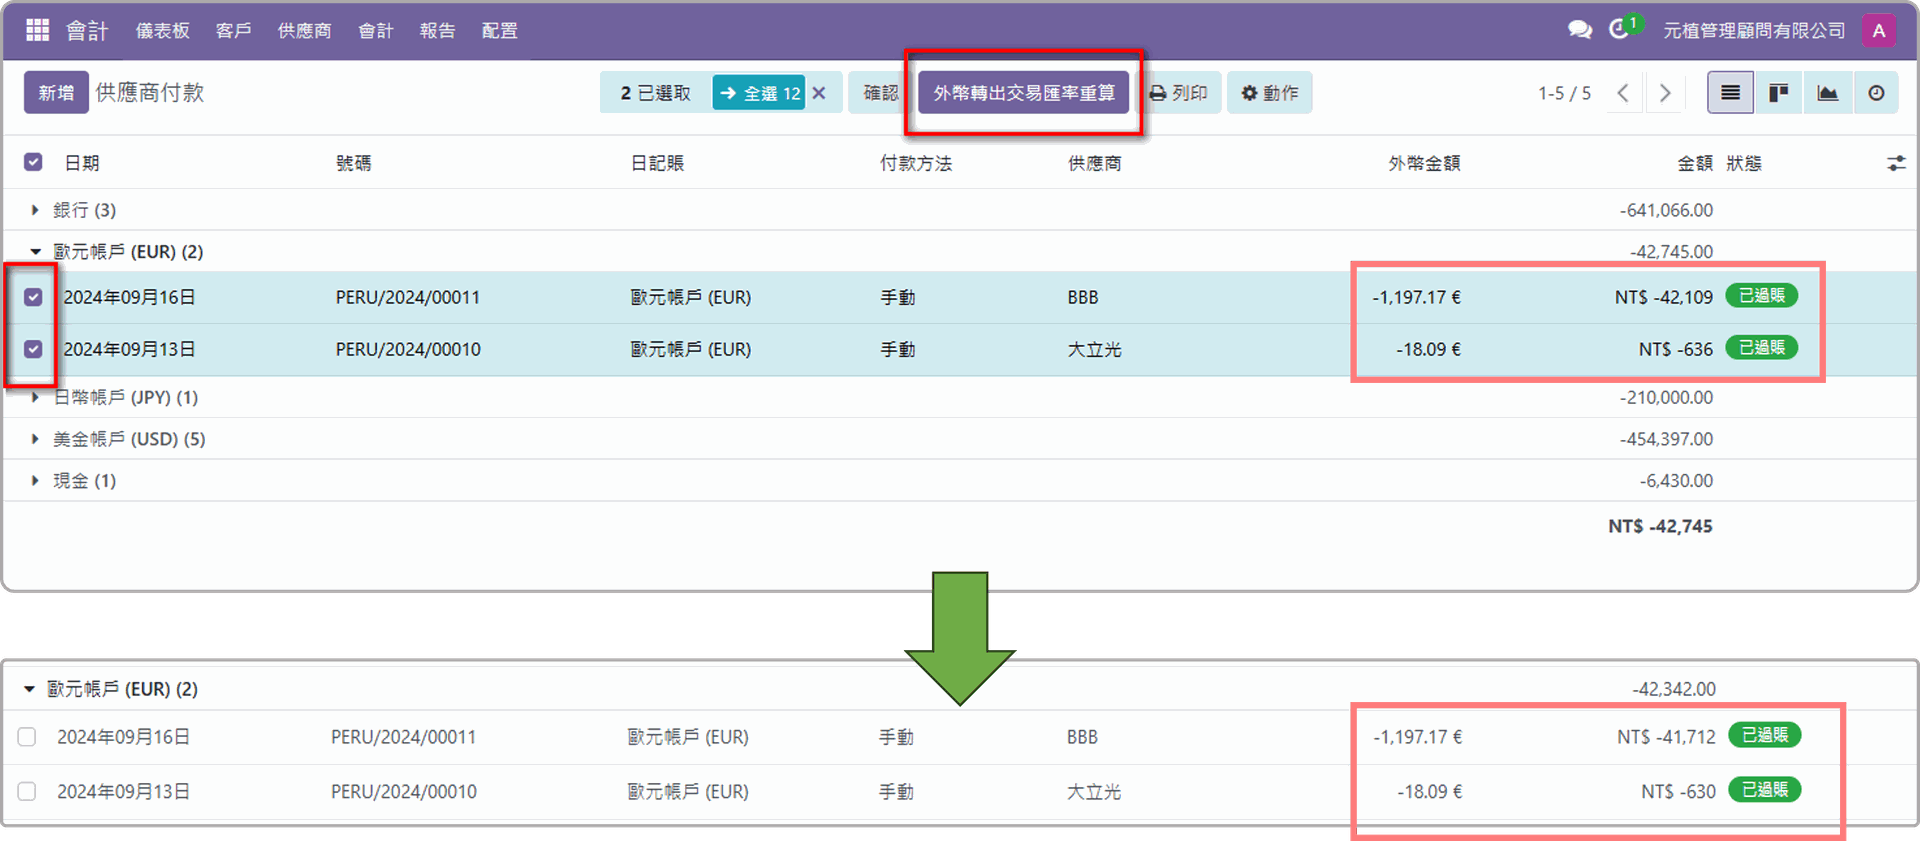Open column settings adjust icon
Screen dimensions: 1920x841
tap(1896, 163)
